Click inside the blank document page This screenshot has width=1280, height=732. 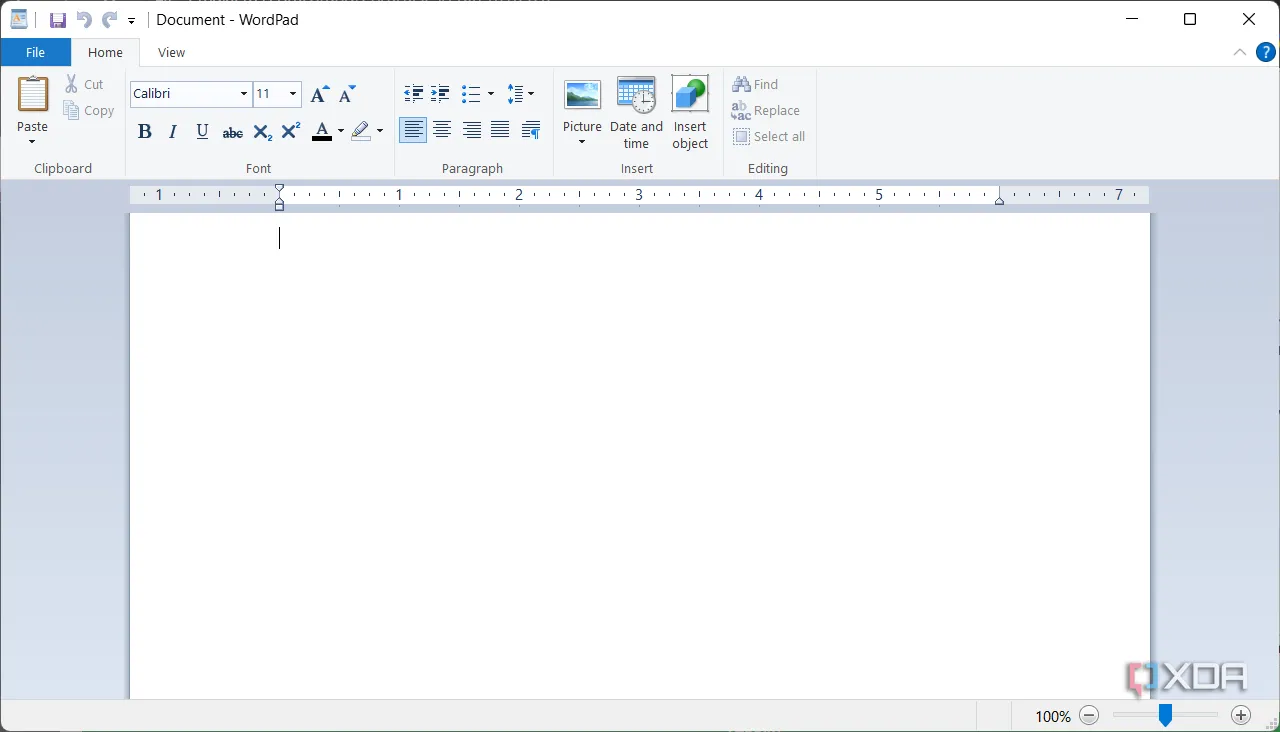pyautogui.click(x=640, y=455)
